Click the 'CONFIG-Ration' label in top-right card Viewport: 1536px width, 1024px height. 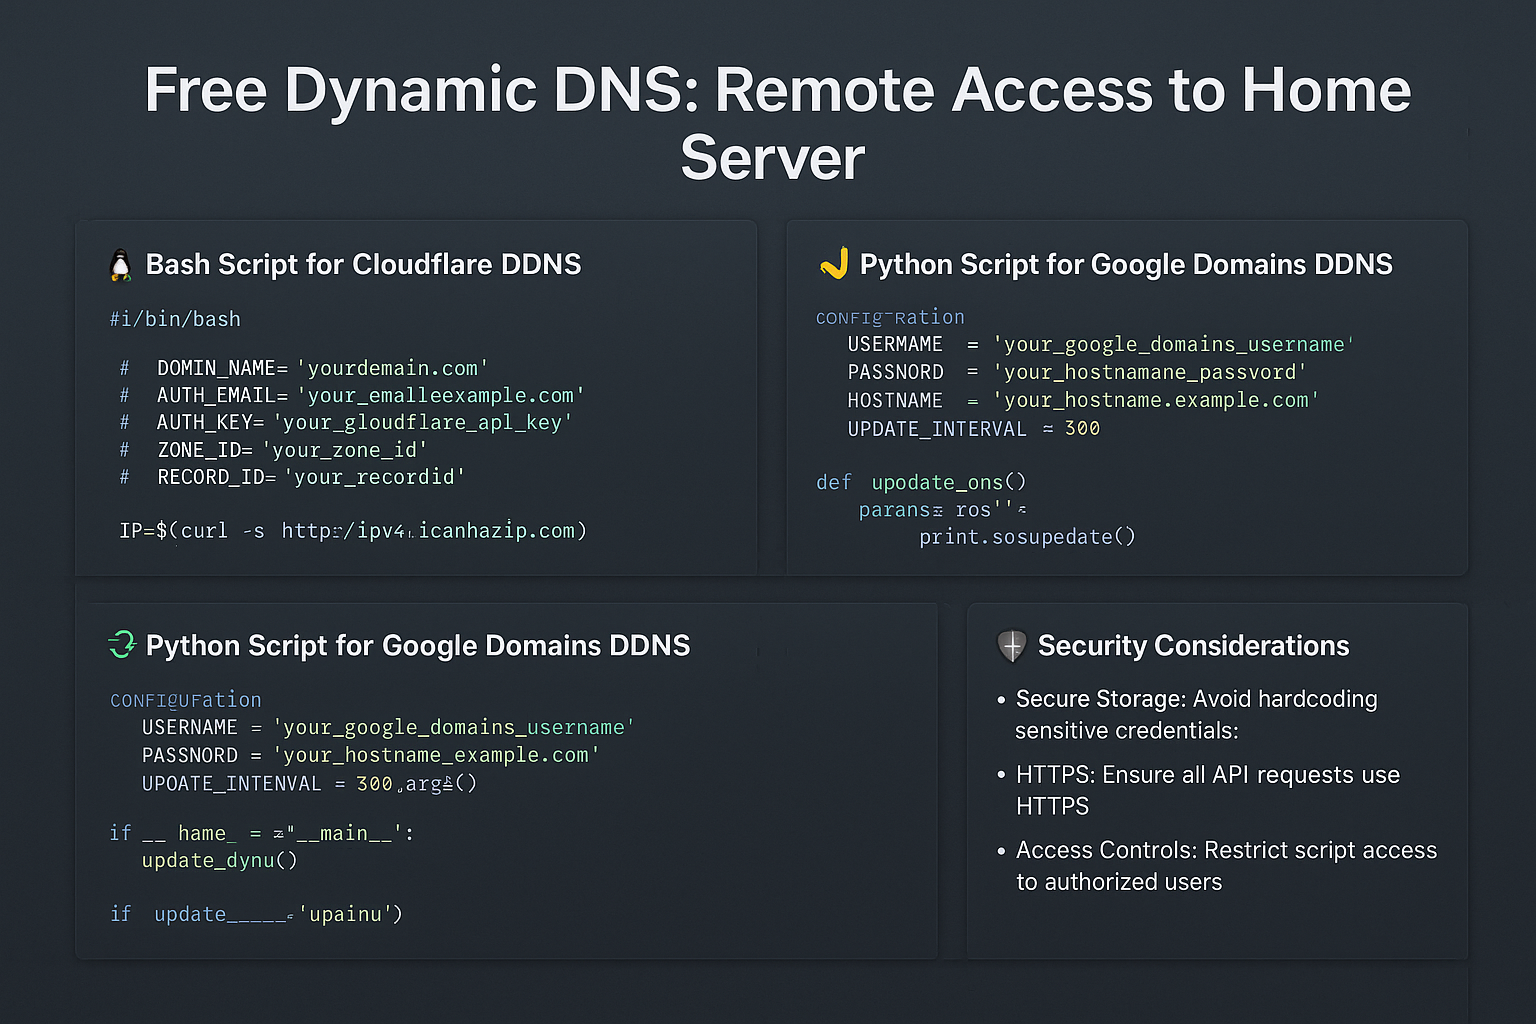[x=890, y=317]
